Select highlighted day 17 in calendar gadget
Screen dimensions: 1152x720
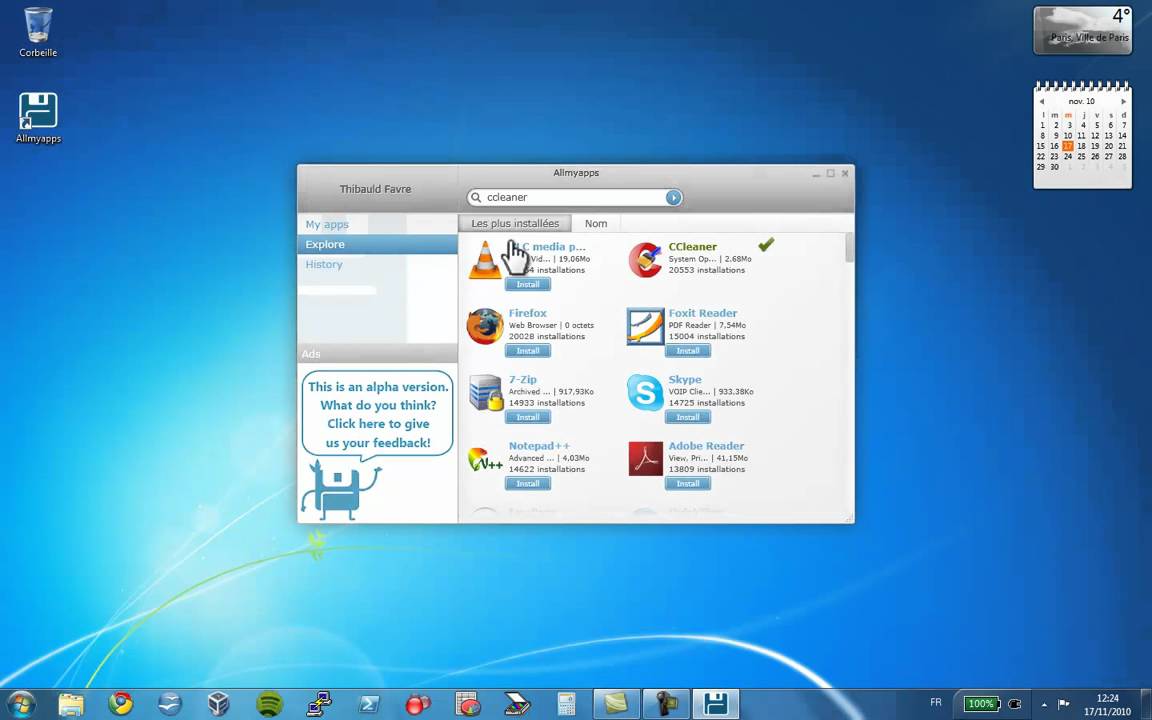[1068, 145]
